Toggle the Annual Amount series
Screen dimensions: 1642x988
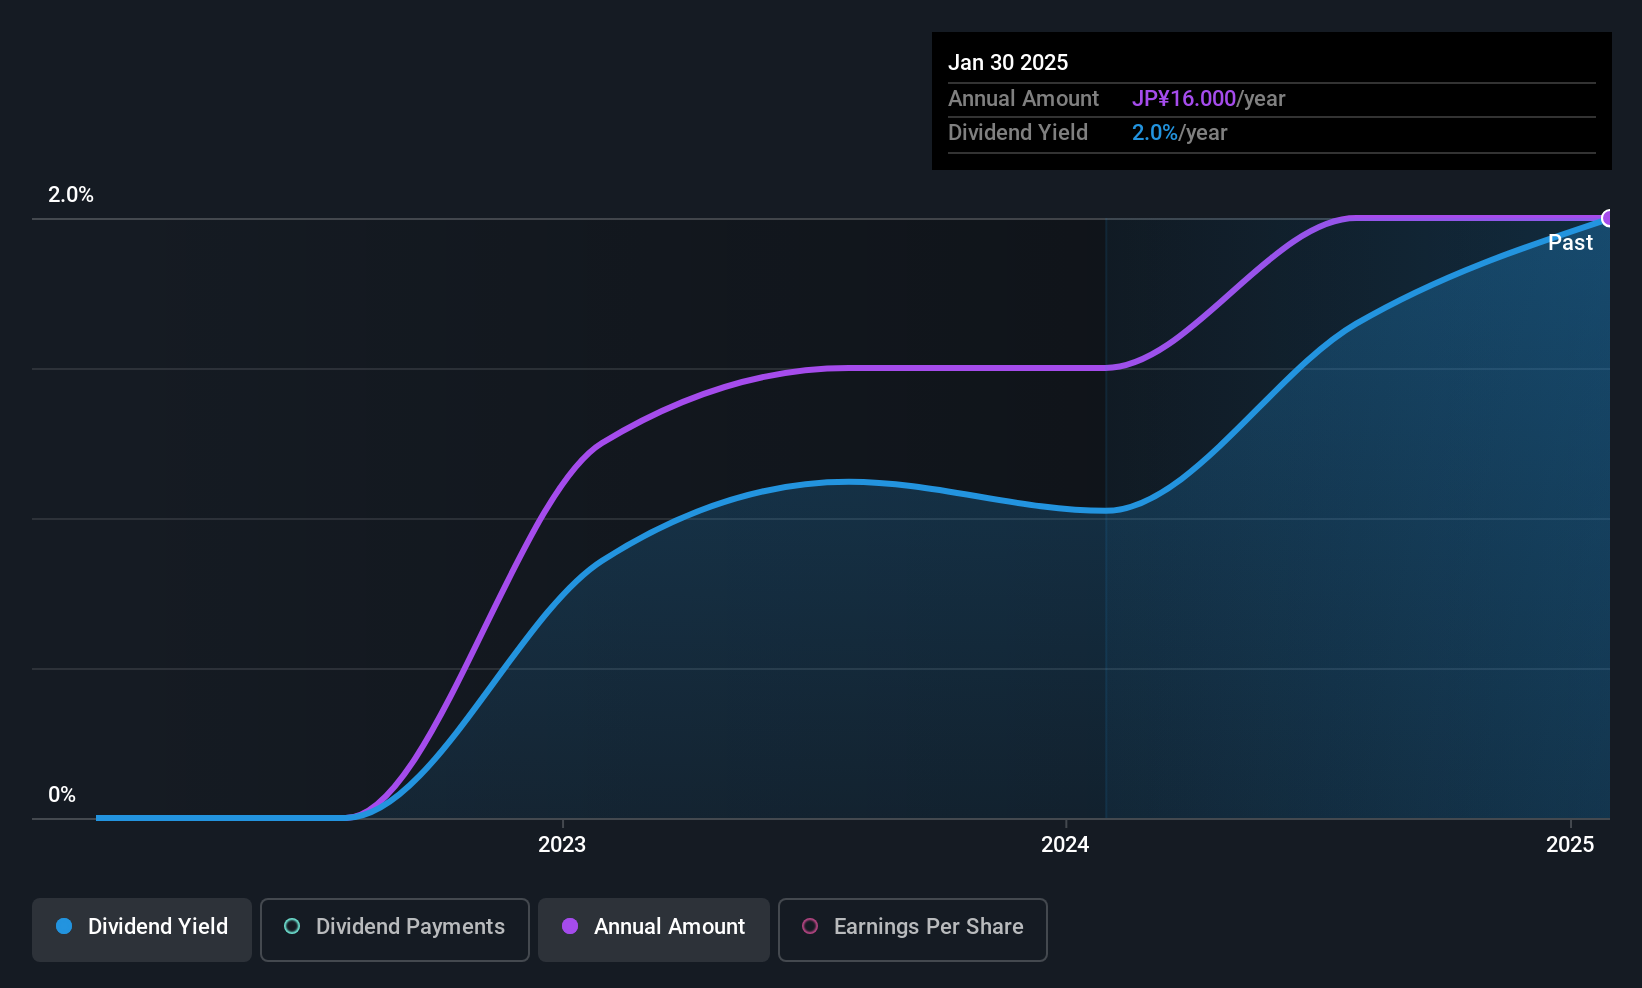tap(654, 930)
